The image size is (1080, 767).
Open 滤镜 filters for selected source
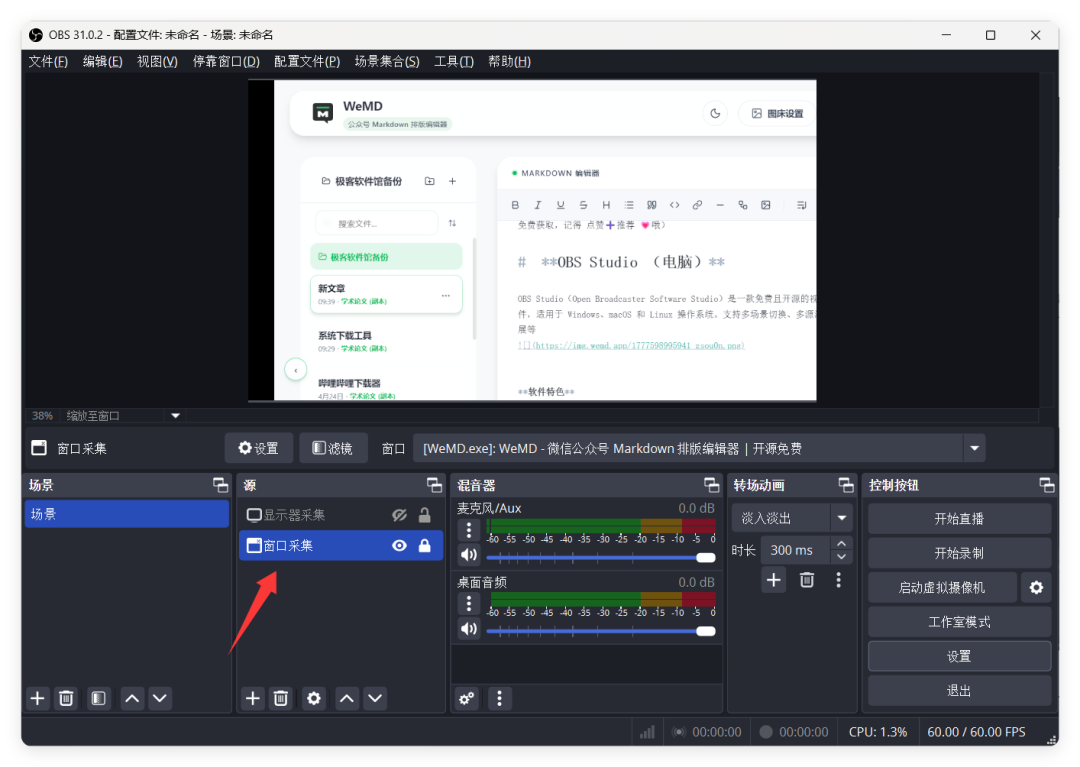tap(333, 448)
